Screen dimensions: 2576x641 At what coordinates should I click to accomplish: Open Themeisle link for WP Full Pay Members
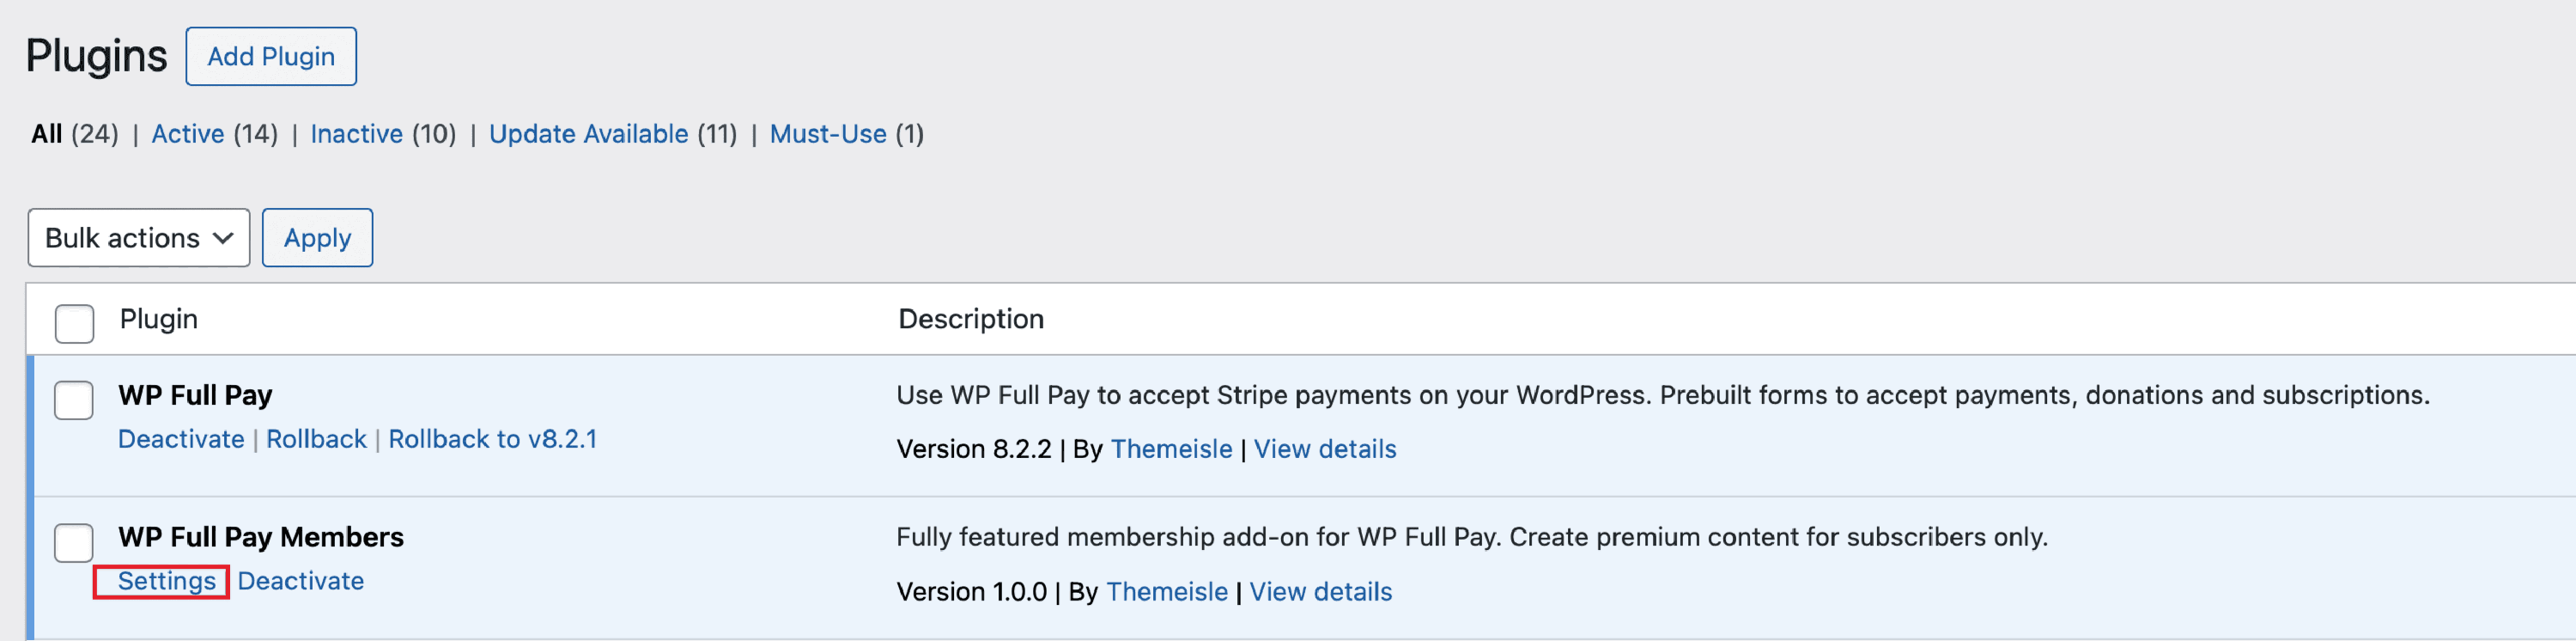coord(1166,592)
